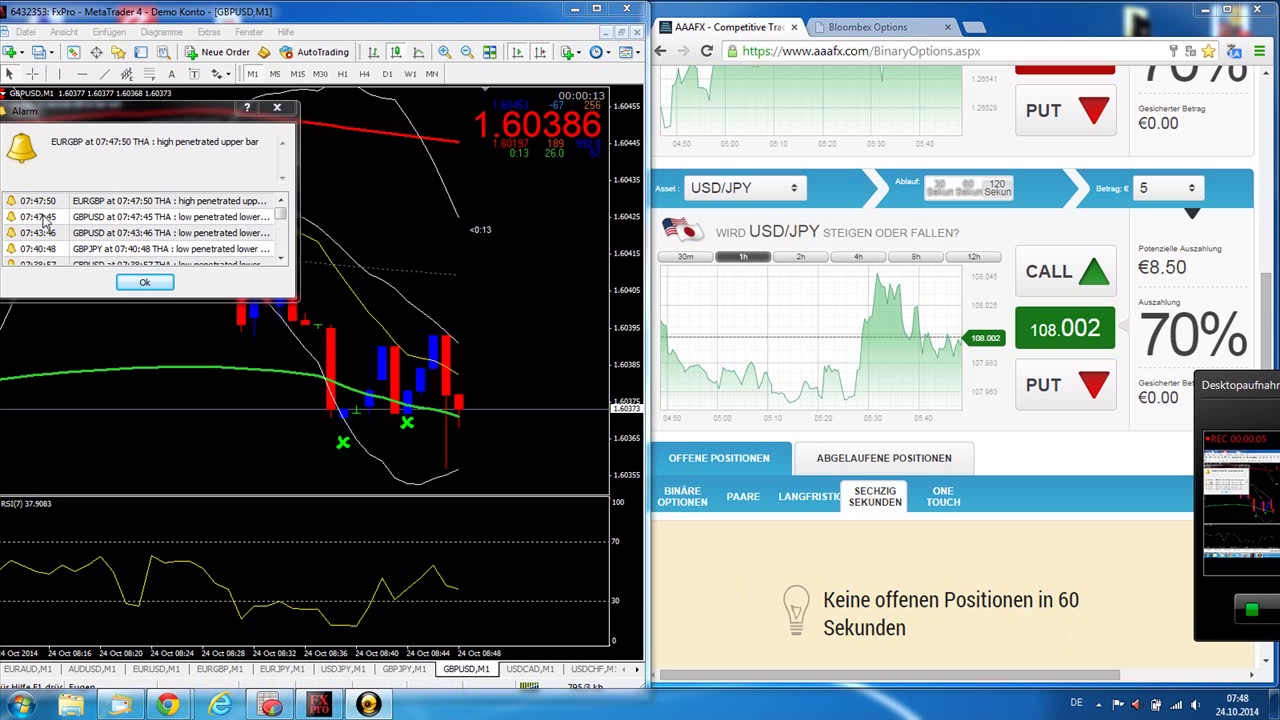This screenshot has width=1280, height=720.
Task: Click the zoom in magnifier icon
Action: (x=444, y=52)
